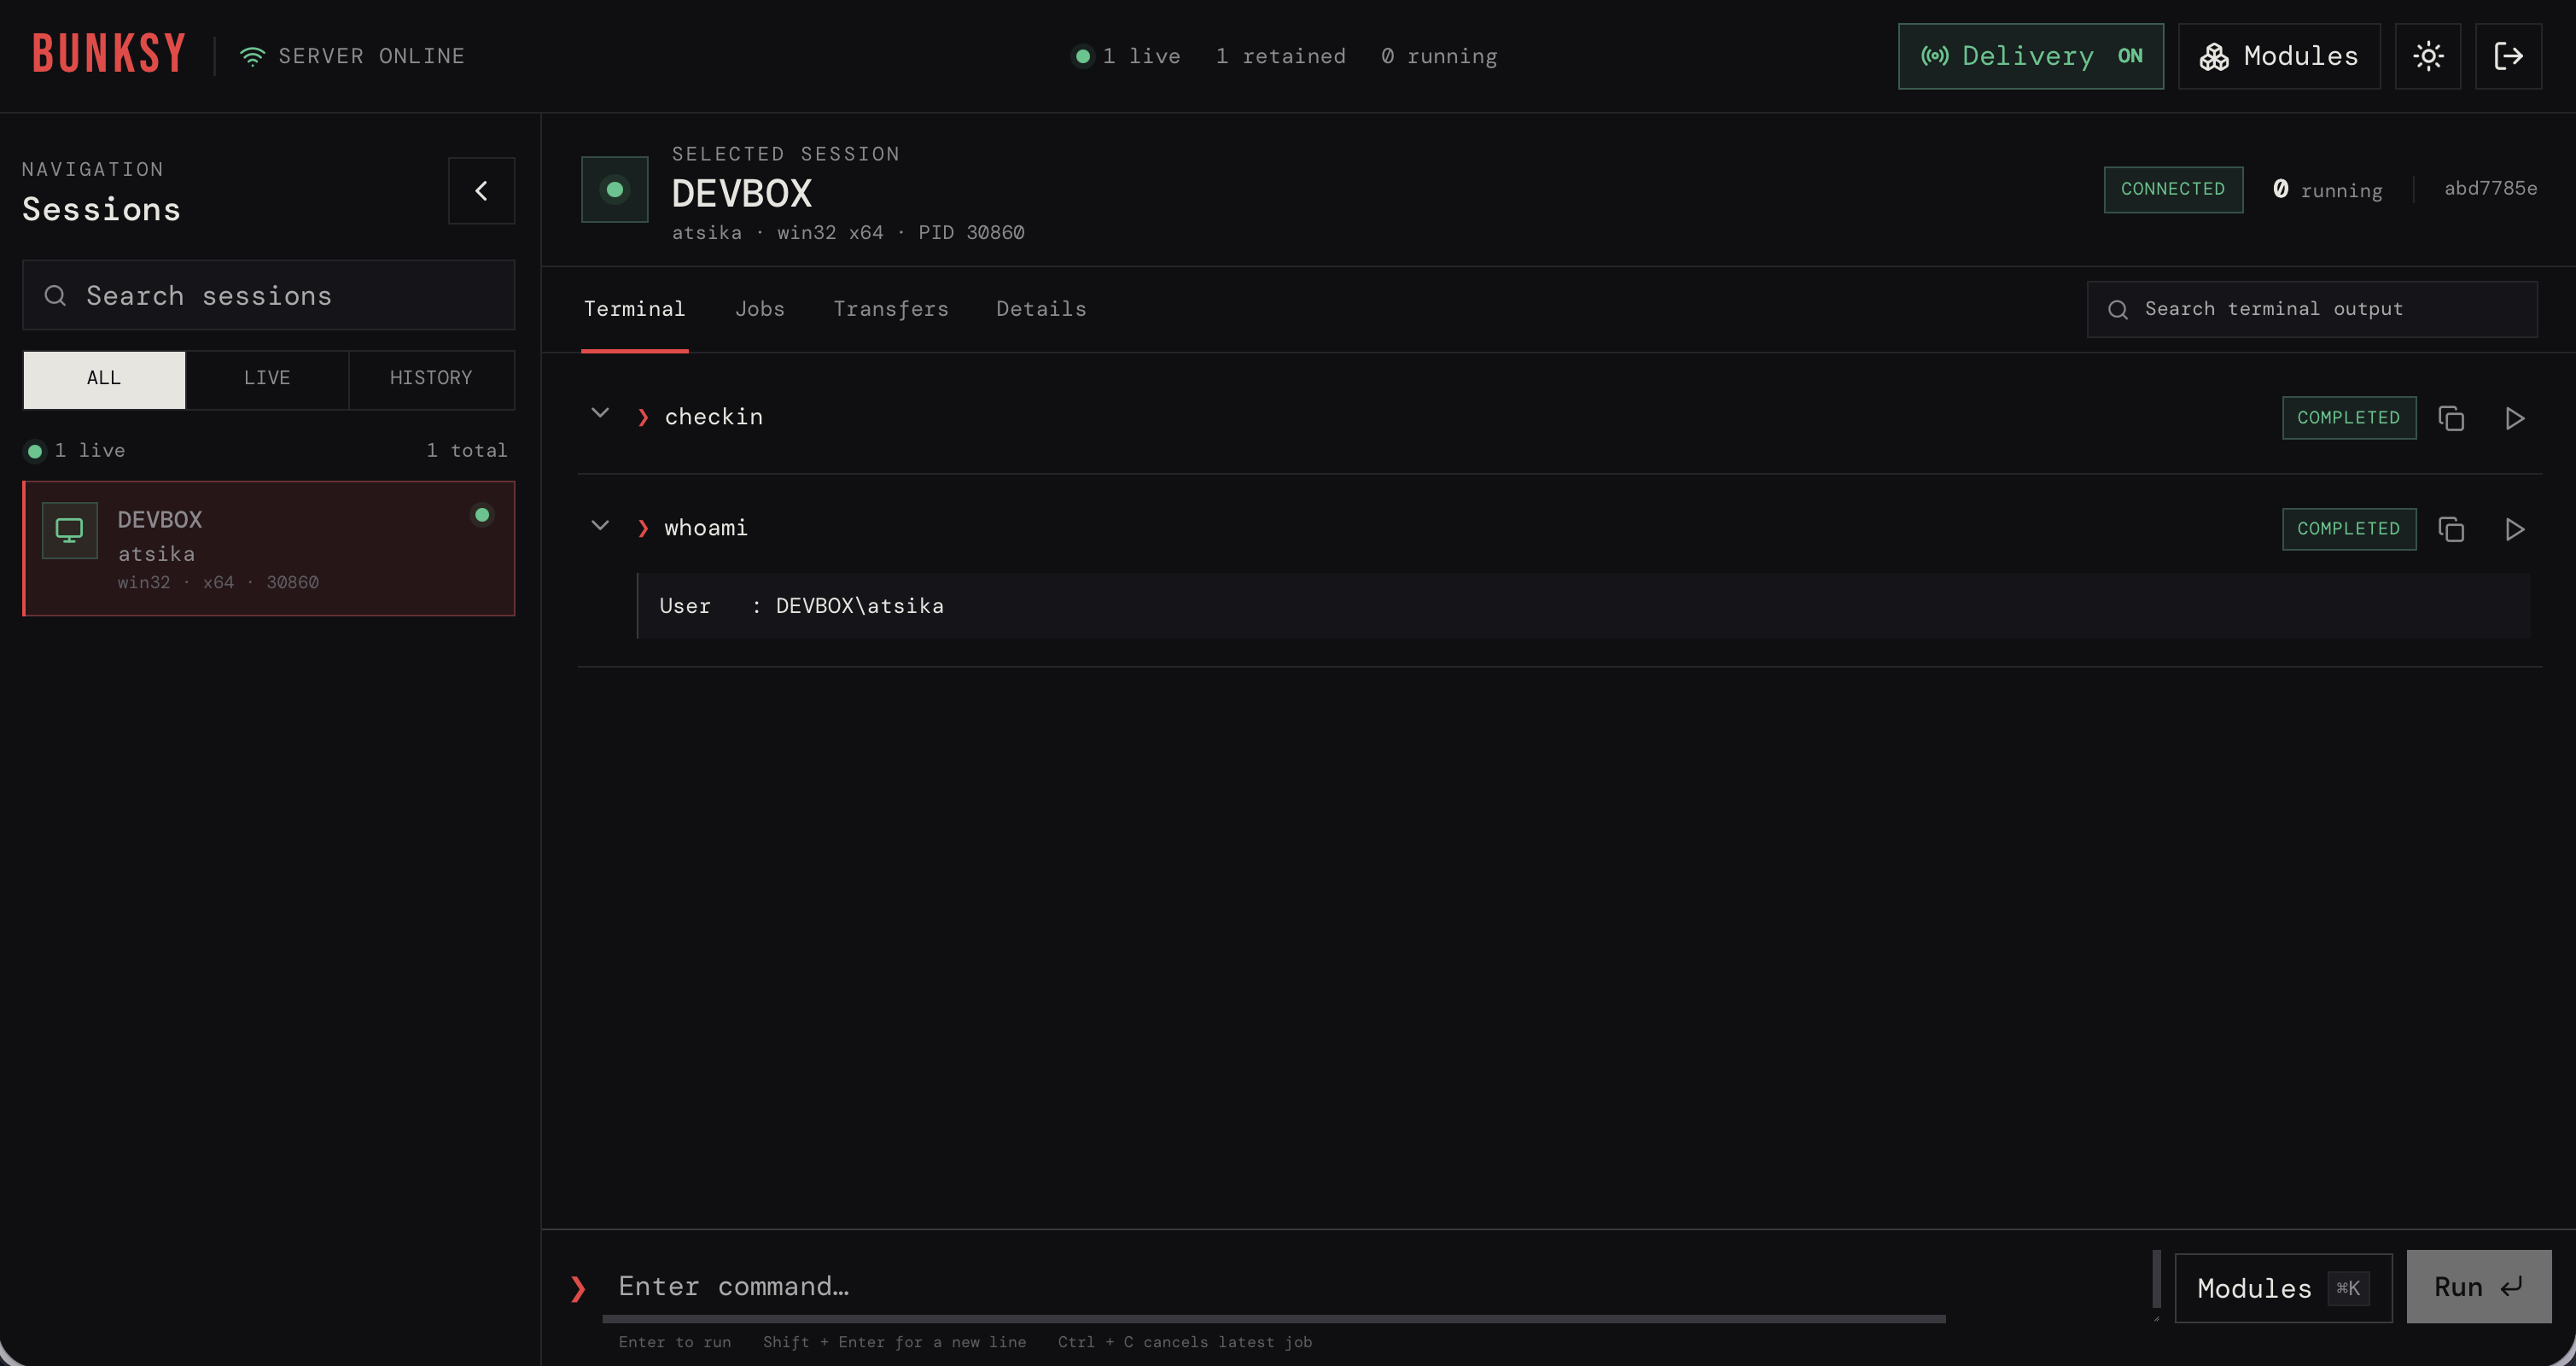
Task: Click the checkin COMPLETED badge
Action: [2349, 418]
